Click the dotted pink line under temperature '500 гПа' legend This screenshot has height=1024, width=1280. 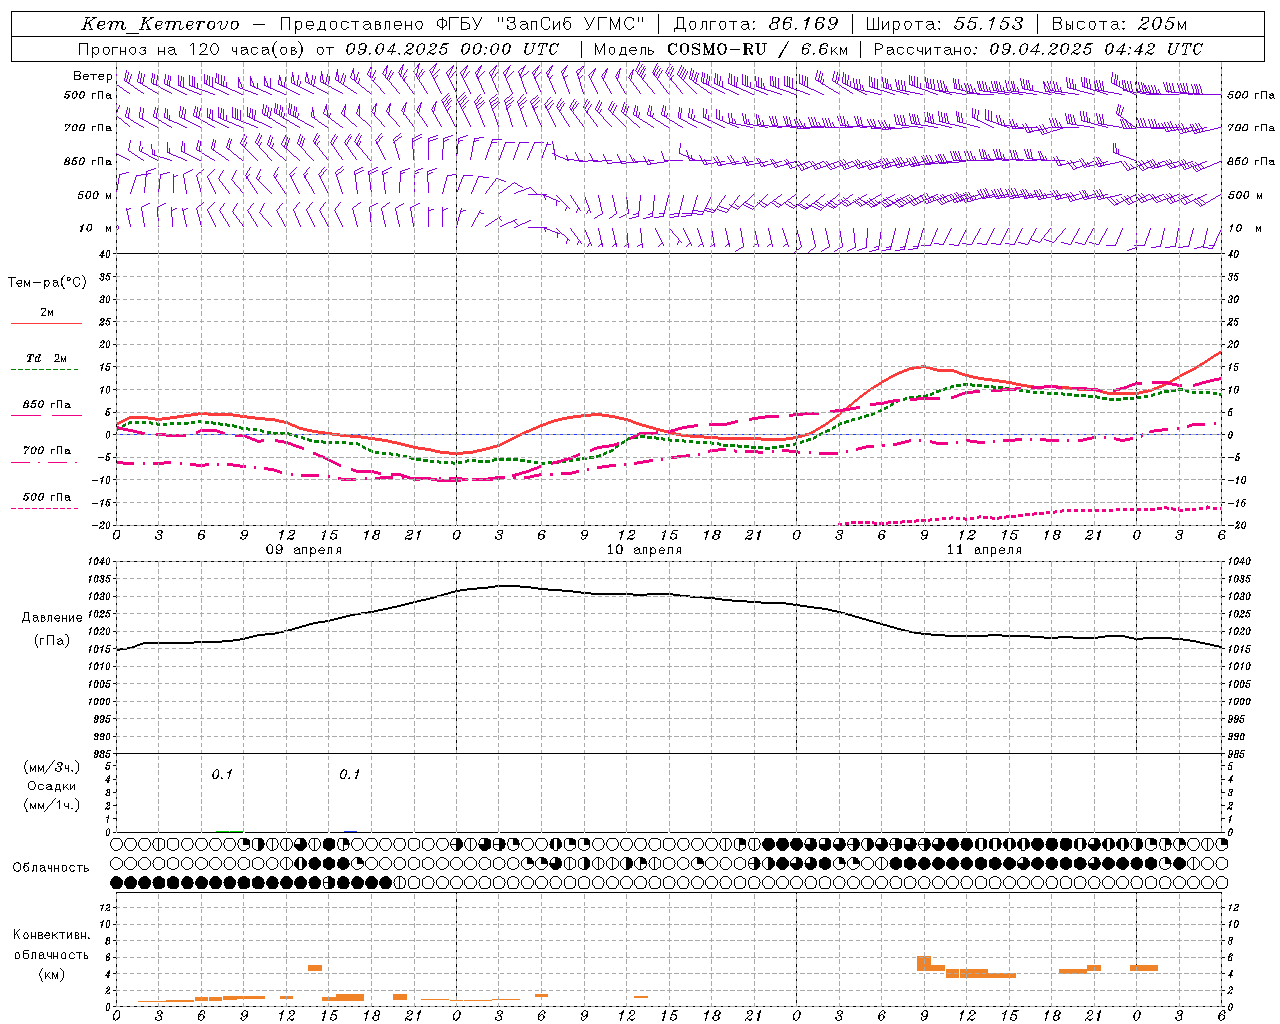44,509
